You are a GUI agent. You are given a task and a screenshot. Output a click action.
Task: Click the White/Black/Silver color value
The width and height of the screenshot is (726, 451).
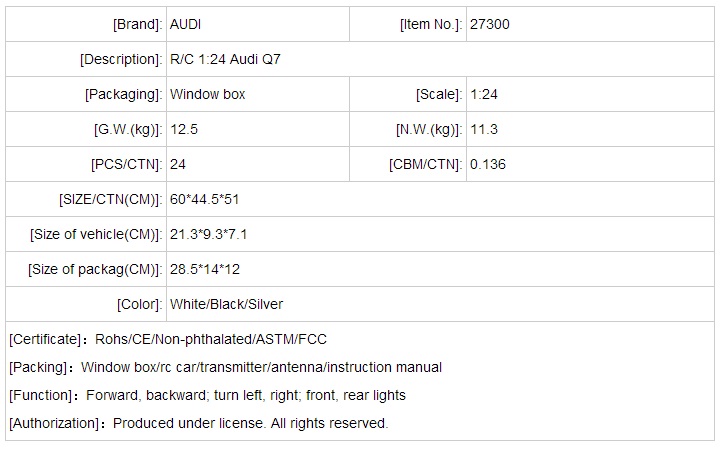226,304
